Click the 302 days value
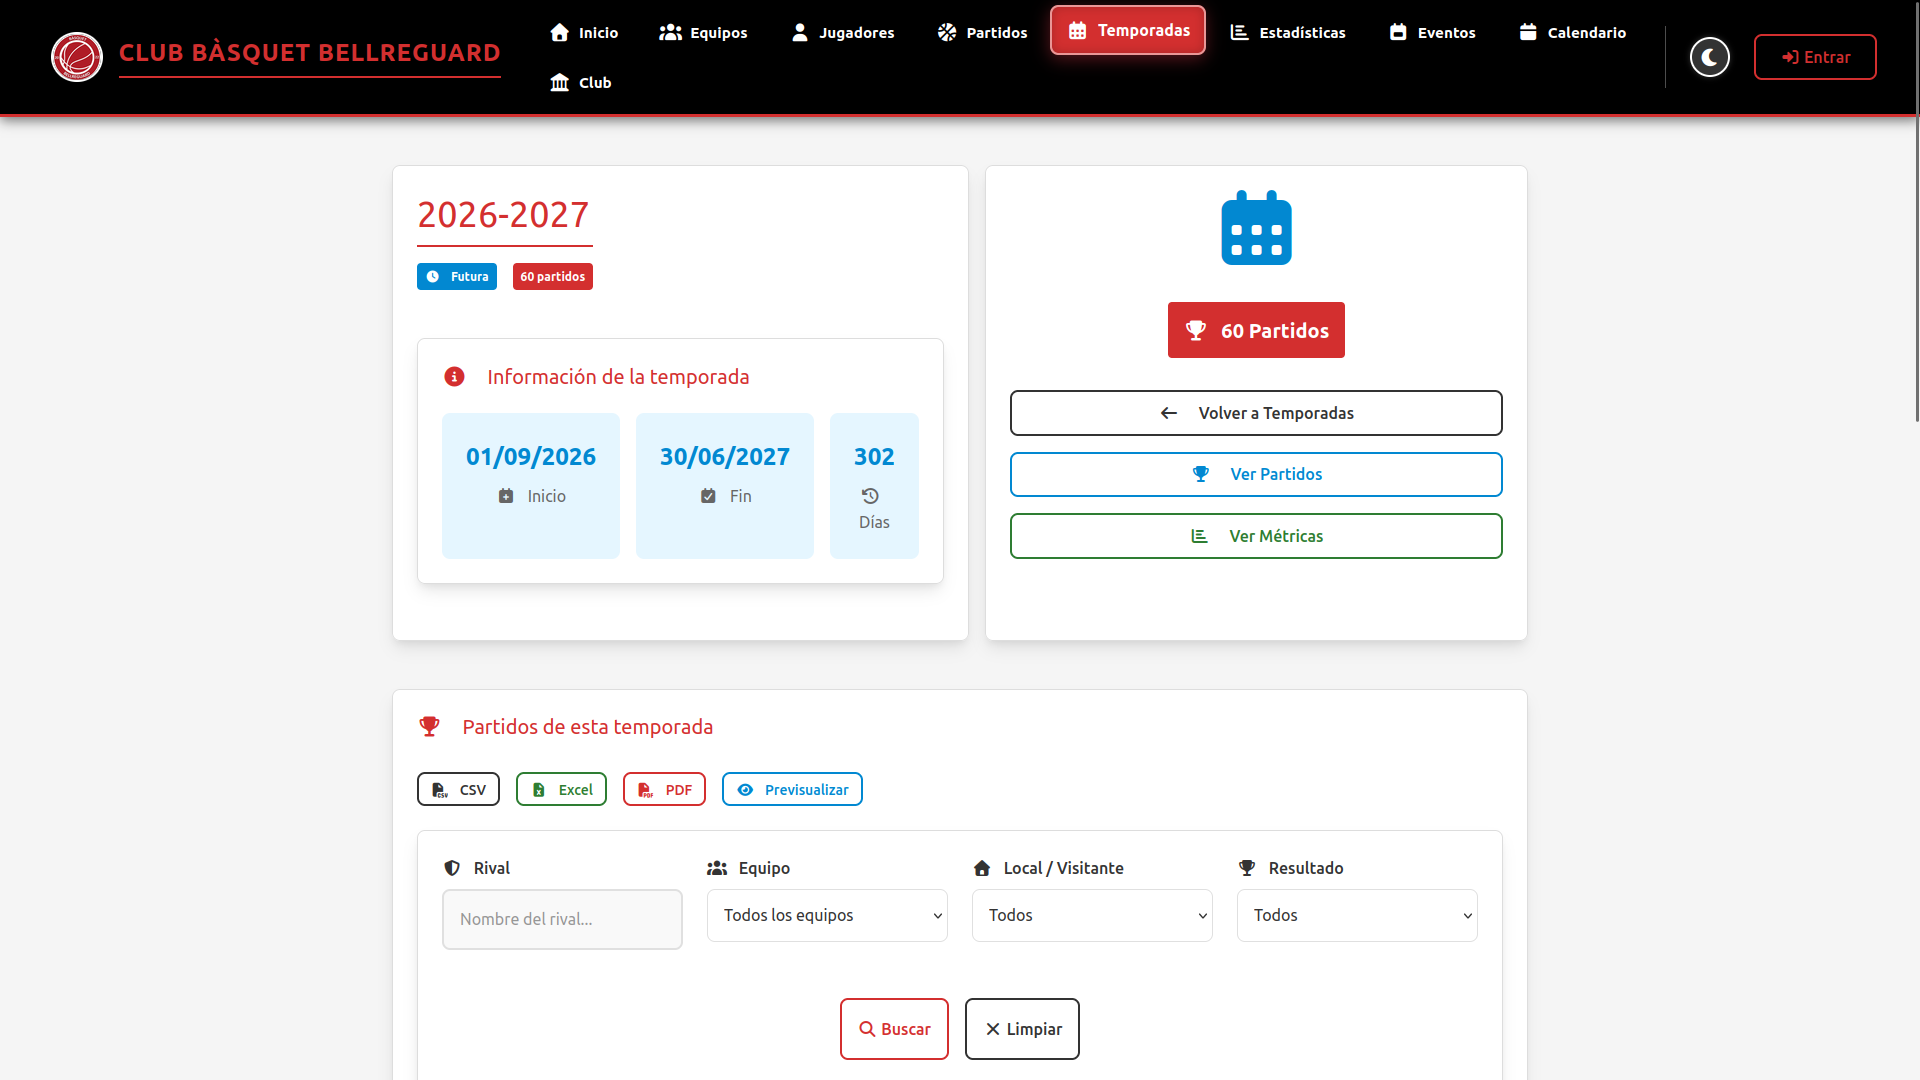The width and height of the screenshot is (1920, 1080). (x=874, y=457)
